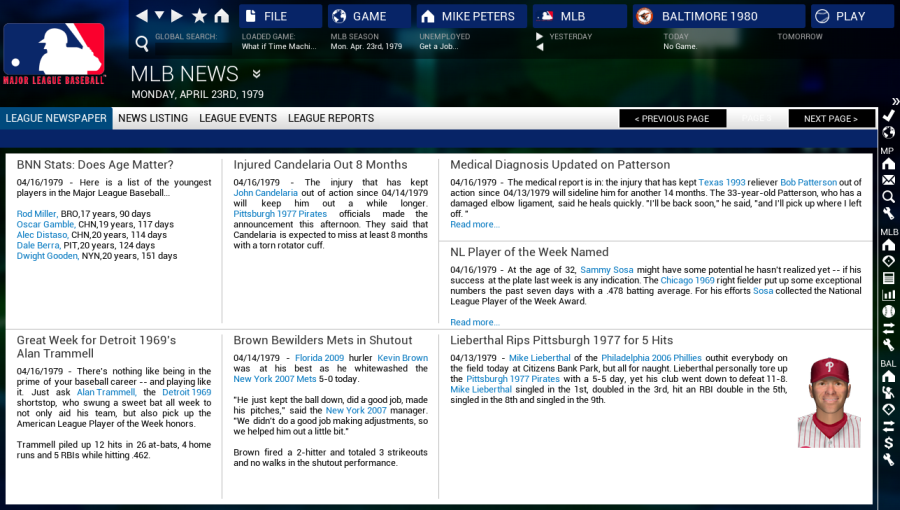Click the home icon under BAL sidebar
900x510 pixels.
point(888,377)
